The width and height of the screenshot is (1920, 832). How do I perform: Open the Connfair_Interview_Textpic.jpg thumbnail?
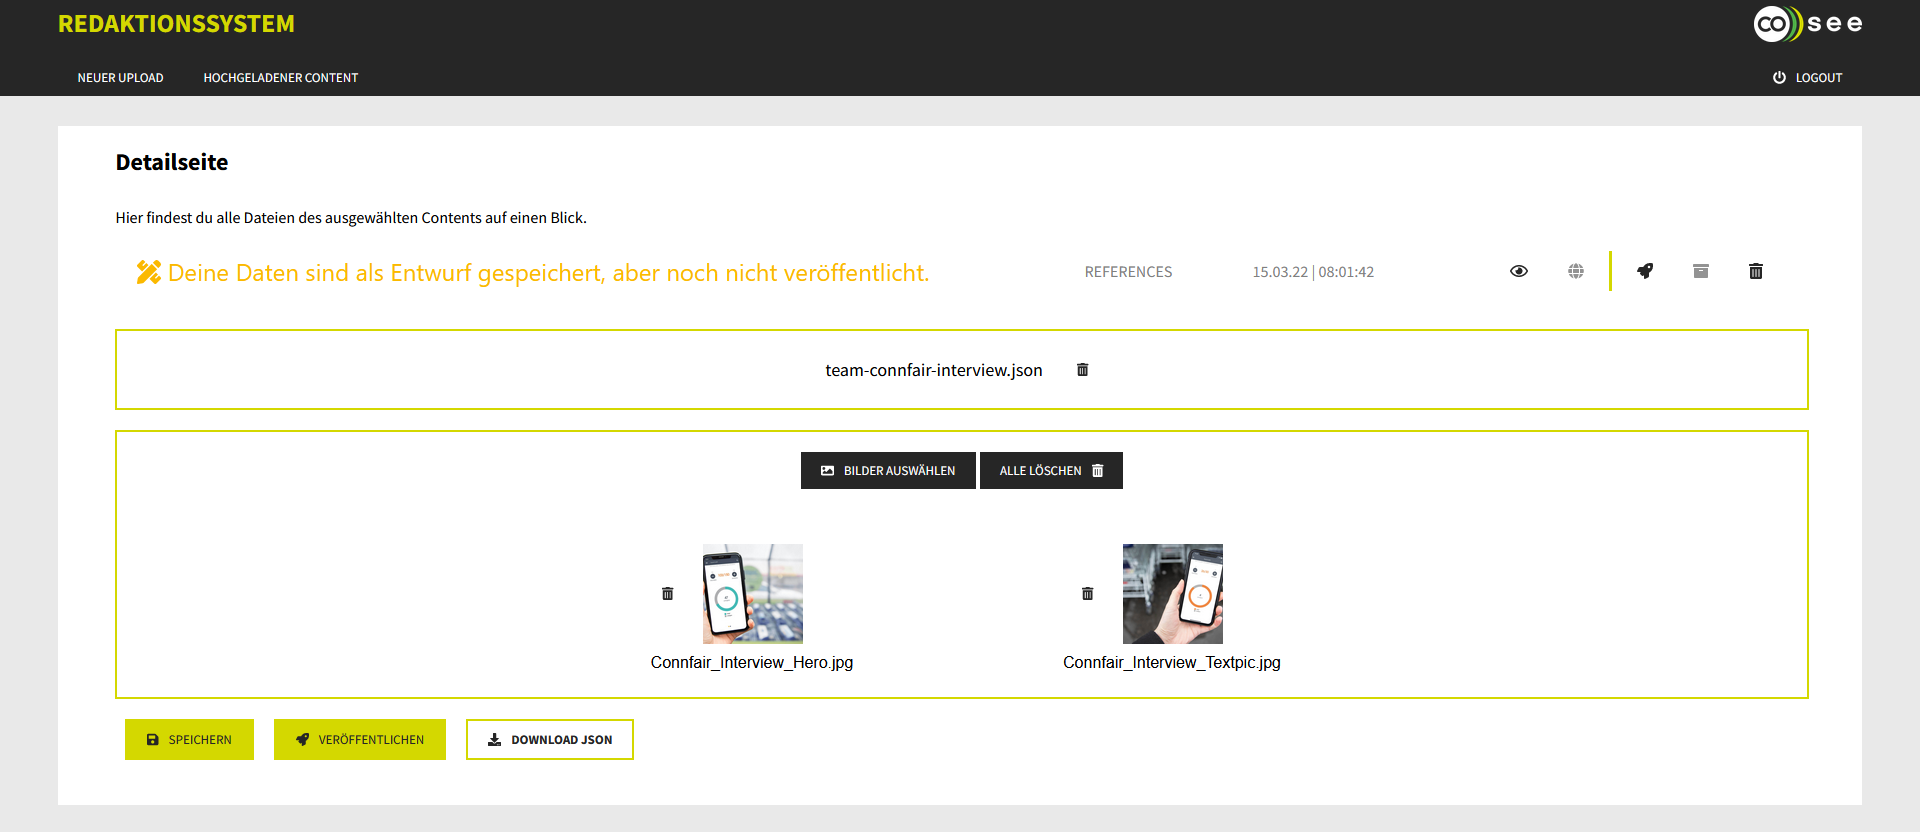[x=1172, y=594]
